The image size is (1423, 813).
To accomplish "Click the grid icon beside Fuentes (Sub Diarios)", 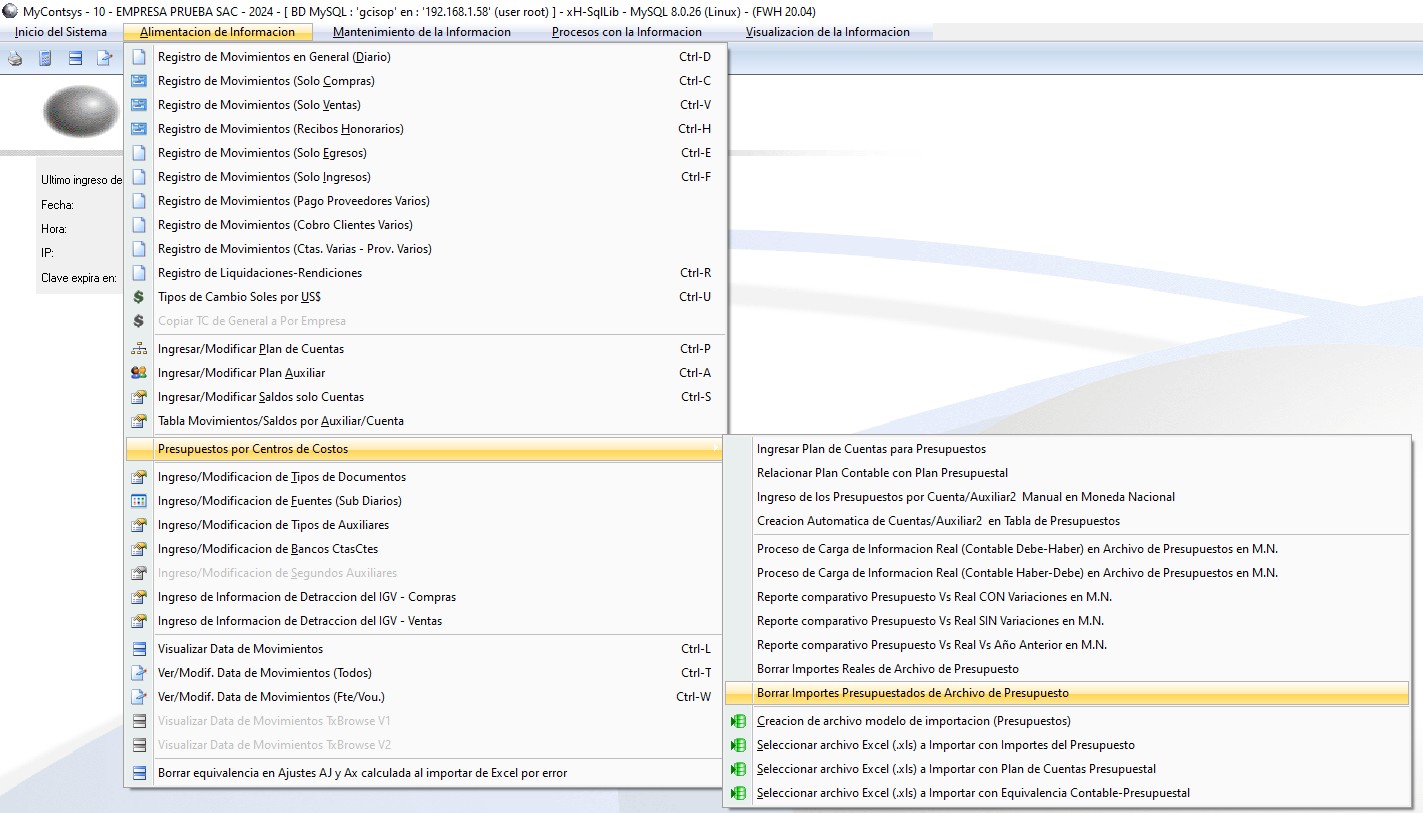I will coord(139,501).
